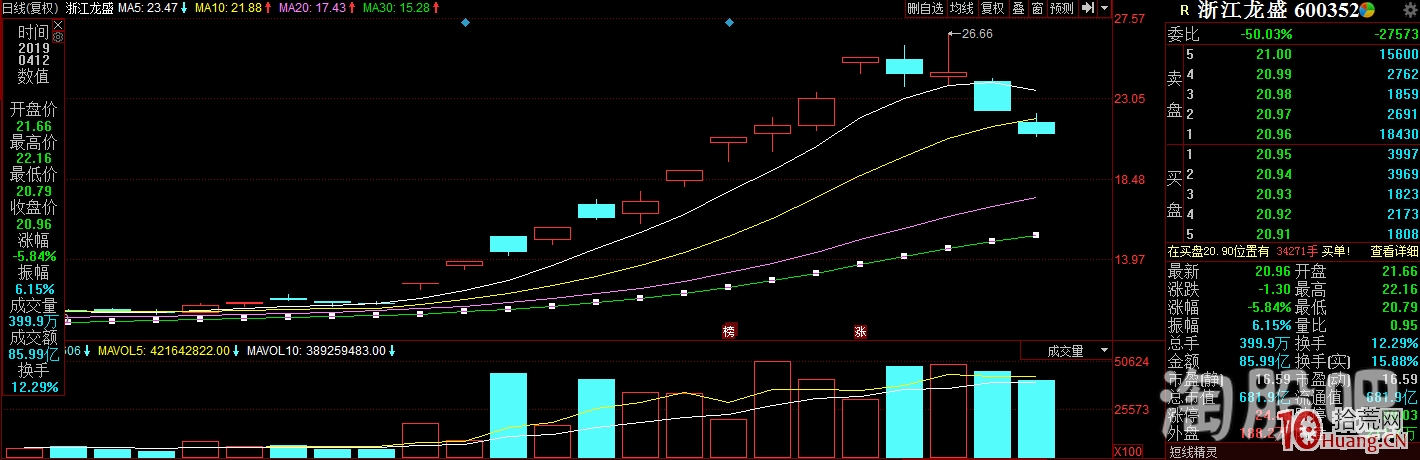Select buy level 5 price 20.91
The height and width of the screenshot is (460, 1420).
(x=1273, y=234)
